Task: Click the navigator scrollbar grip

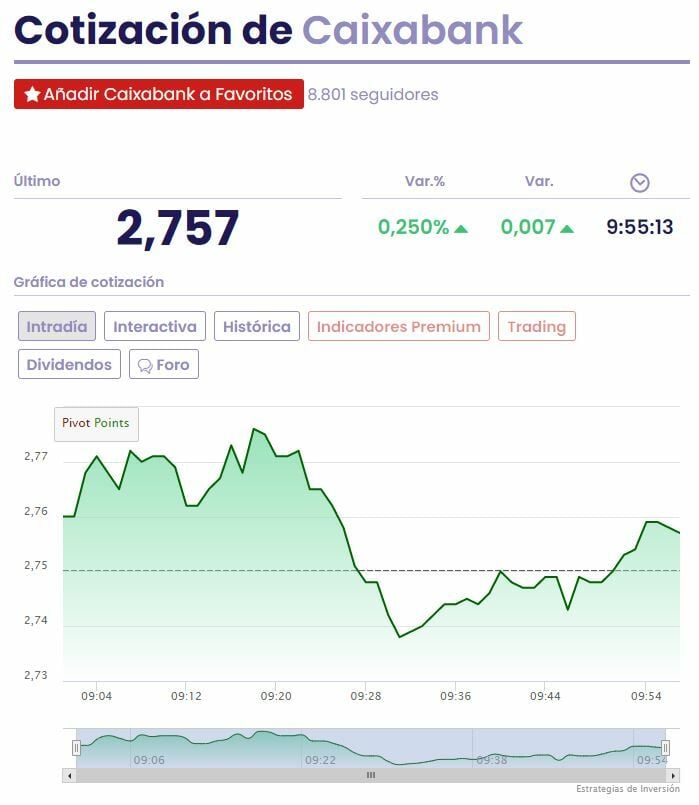Action: tap(371, 775)
